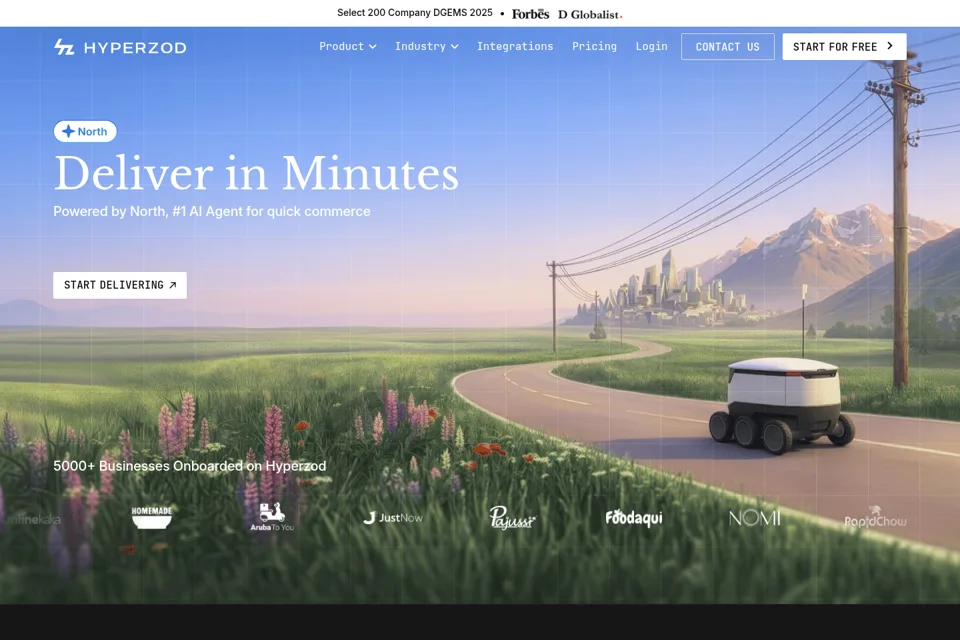The width and height of the screenshot is (960, 640).
Task: Click the North badge
Action: click(85, 132)
